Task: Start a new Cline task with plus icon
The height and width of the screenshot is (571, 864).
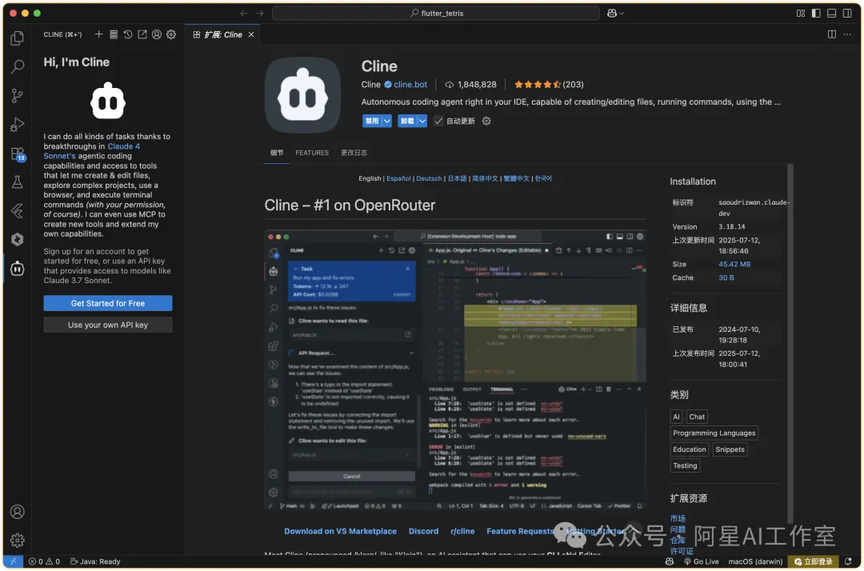Action: pyautogui.click(x=99, y=34)
